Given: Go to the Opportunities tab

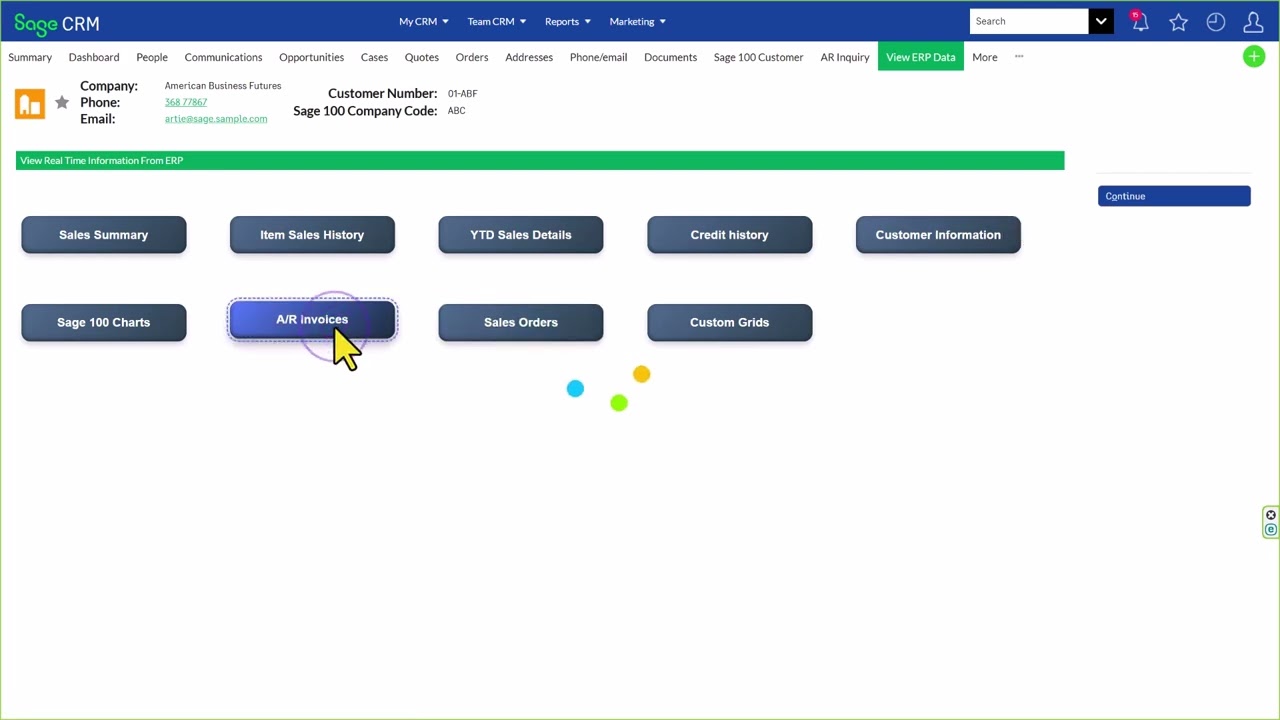Looking at the screenshot, I should (311, 57).
